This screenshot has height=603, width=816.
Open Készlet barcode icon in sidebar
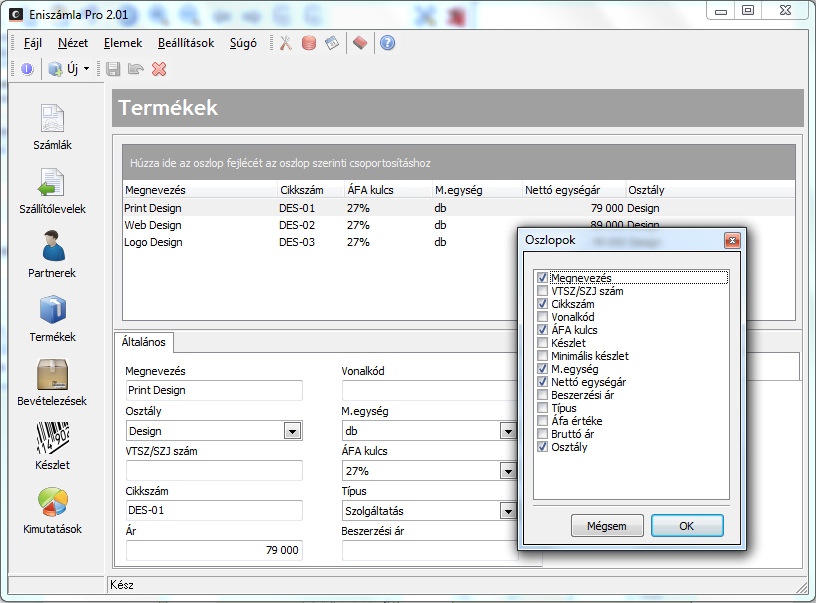coord(52,440)
